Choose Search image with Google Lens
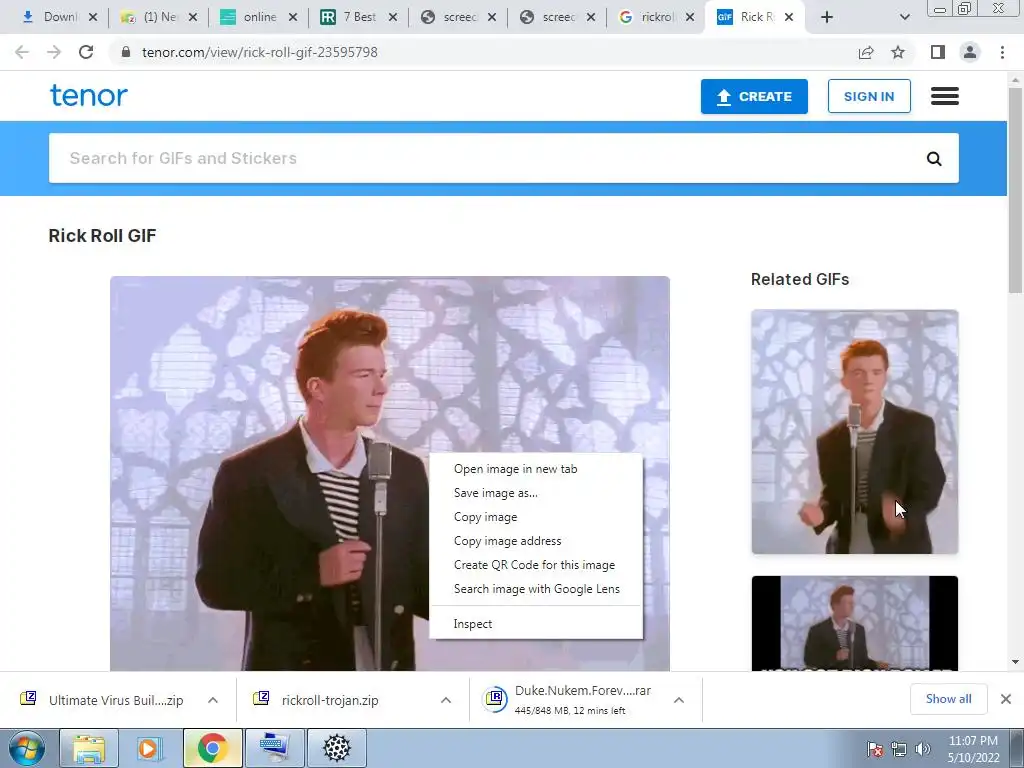The height and width of the screenshot is (768, 1024). click(x=536, y=589)
